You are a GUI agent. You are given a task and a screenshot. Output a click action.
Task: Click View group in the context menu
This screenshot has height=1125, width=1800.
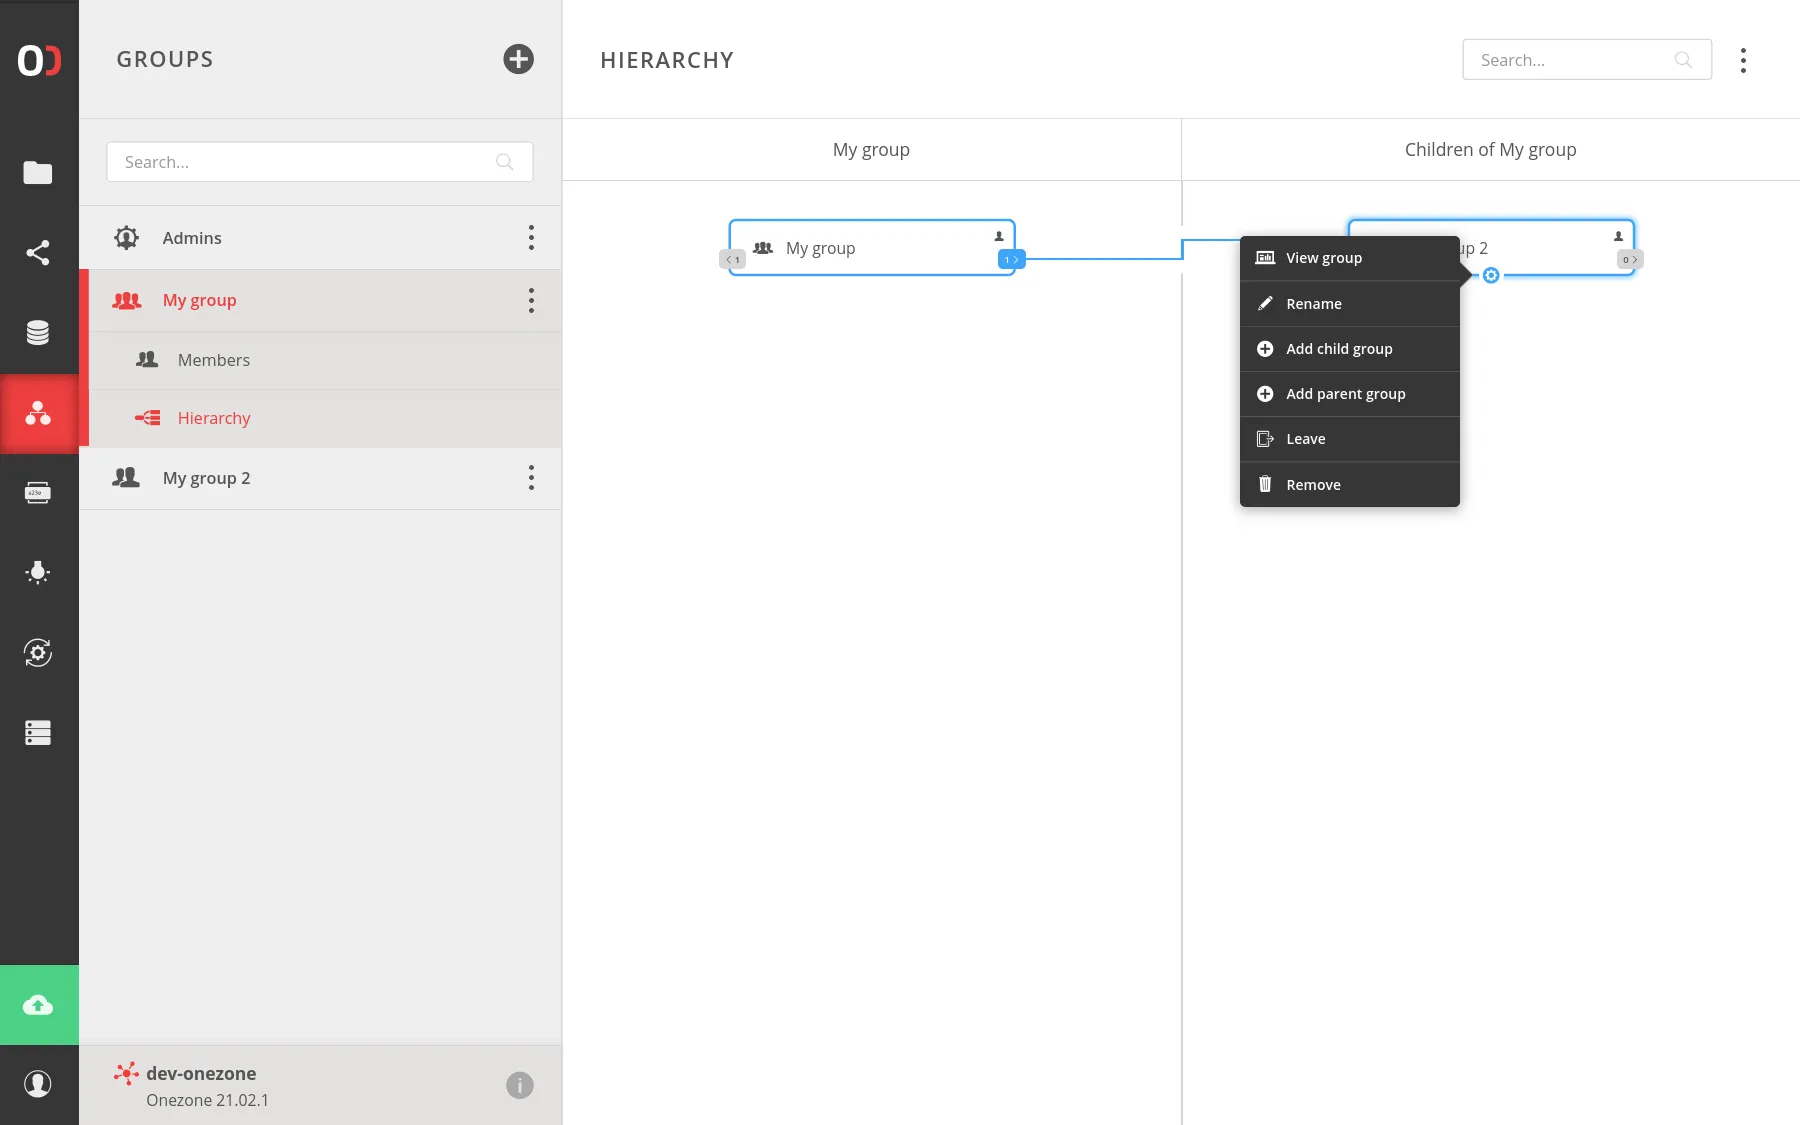pos(1322,257)
